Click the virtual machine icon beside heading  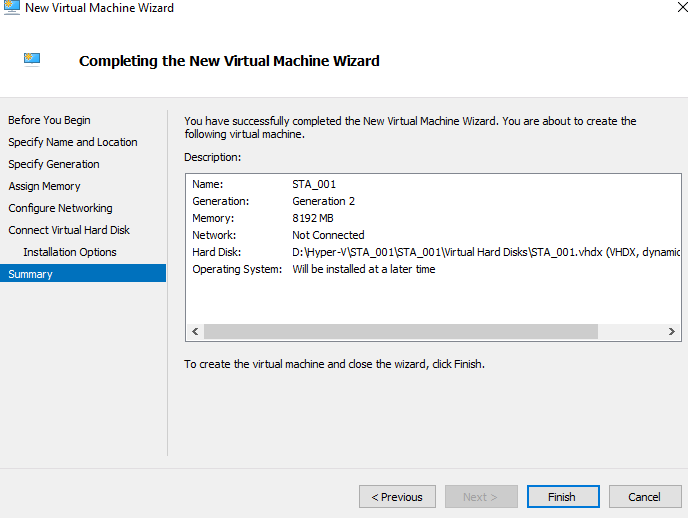point(32,59)
